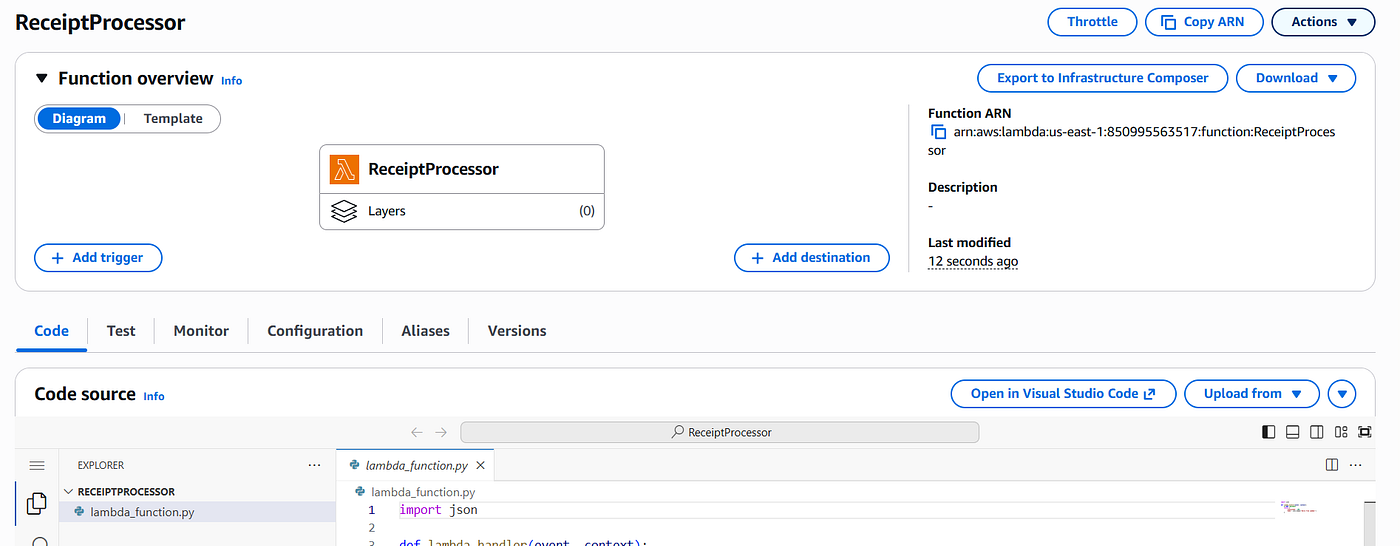Open the Function overview Info link
Screen dimensions: 1400x546
click(232, 80)
